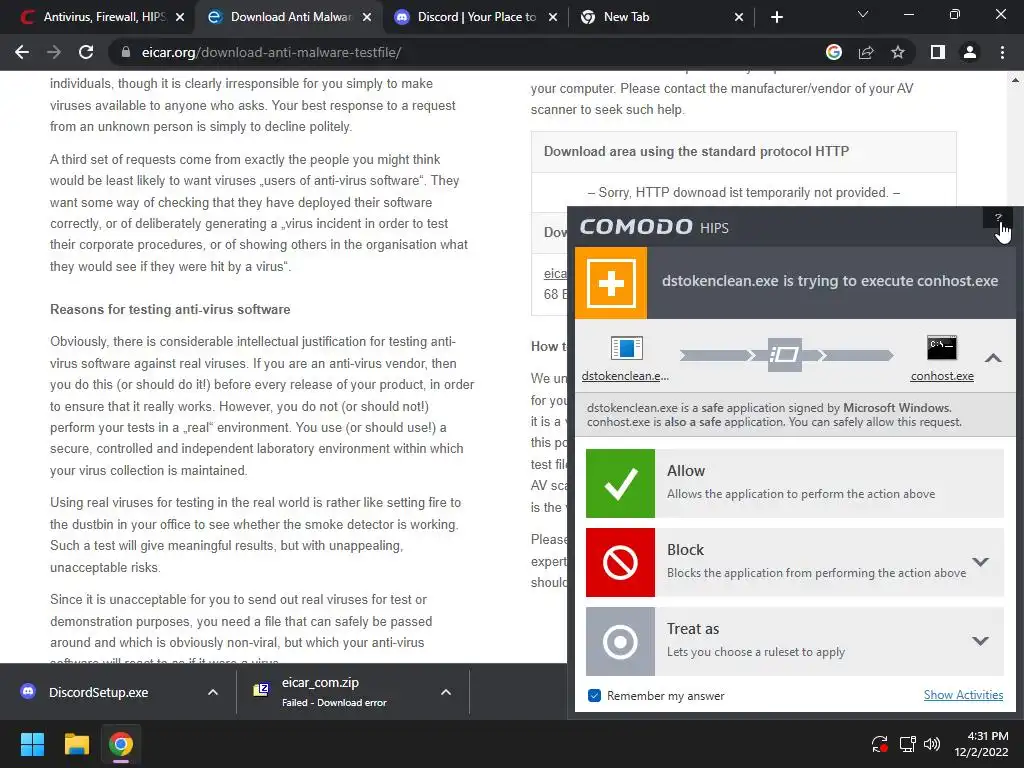Screen dimensions: 1024x768
Task: Click the conhost.exe process link
Action: click(942, 376)
